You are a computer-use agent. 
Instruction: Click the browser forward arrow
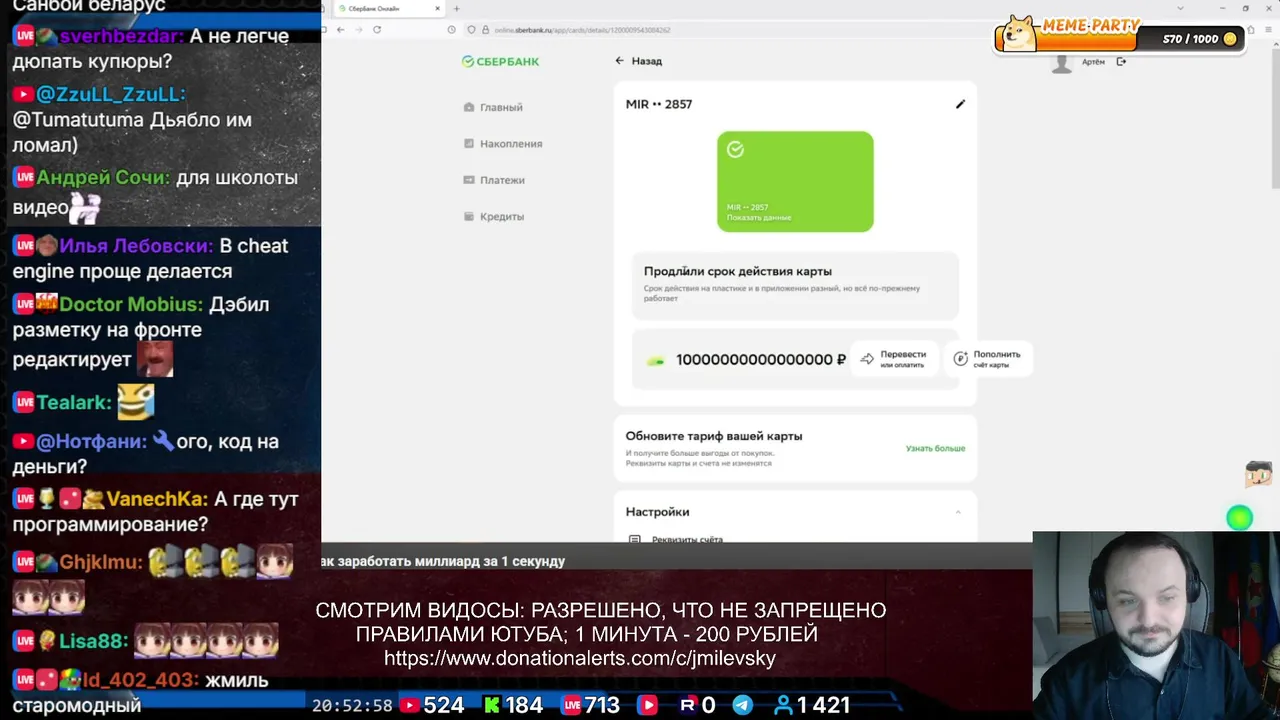click(x=358, y=30)
